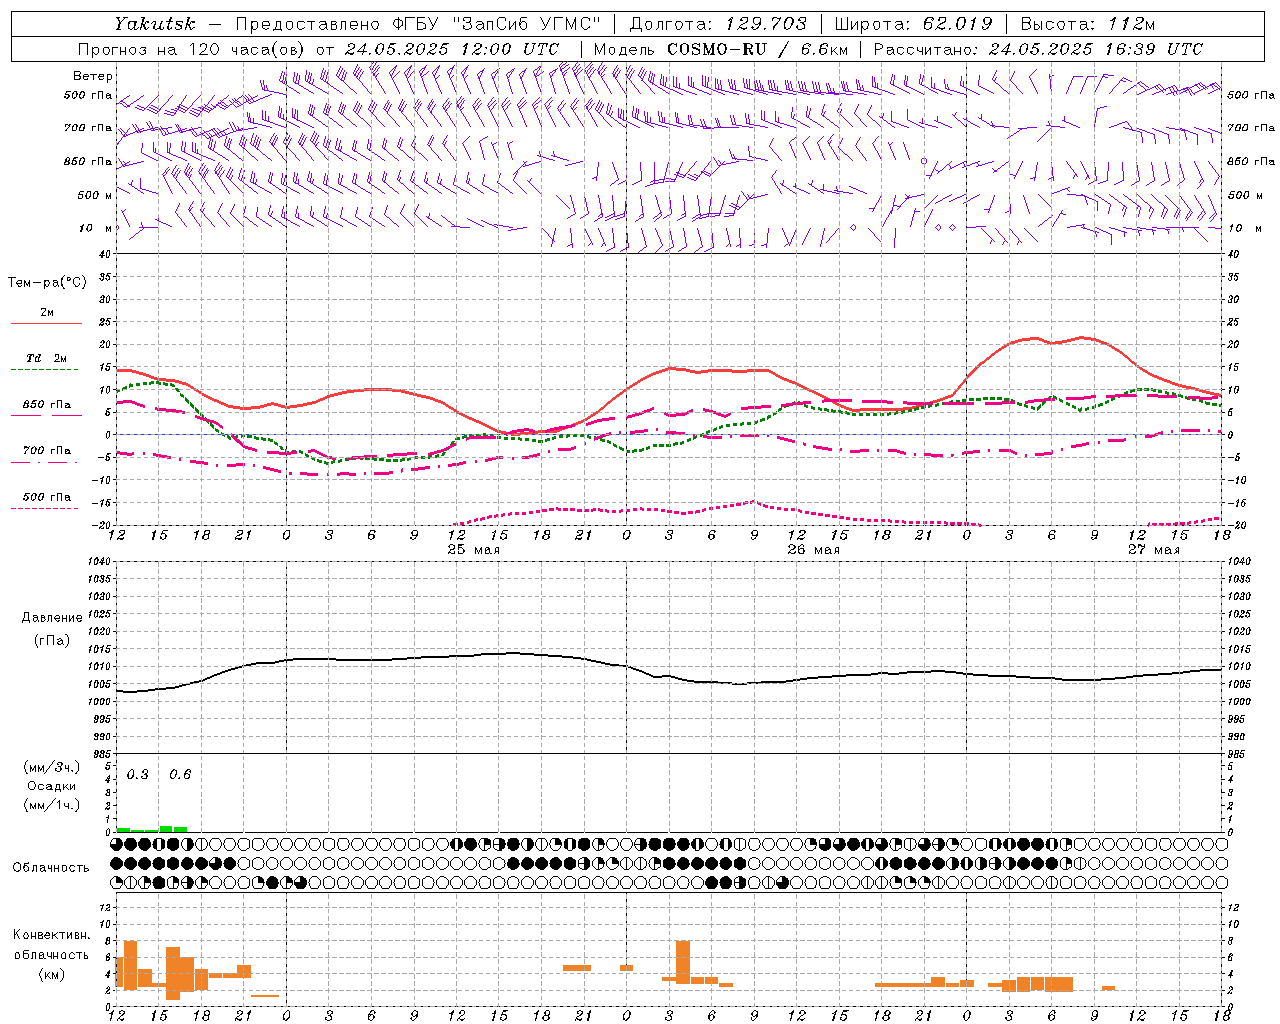Click the 500 м wind level label on left axis
Image resolution: width=1280 pixels, height=1024 pixels.
[x=95, y=195]
